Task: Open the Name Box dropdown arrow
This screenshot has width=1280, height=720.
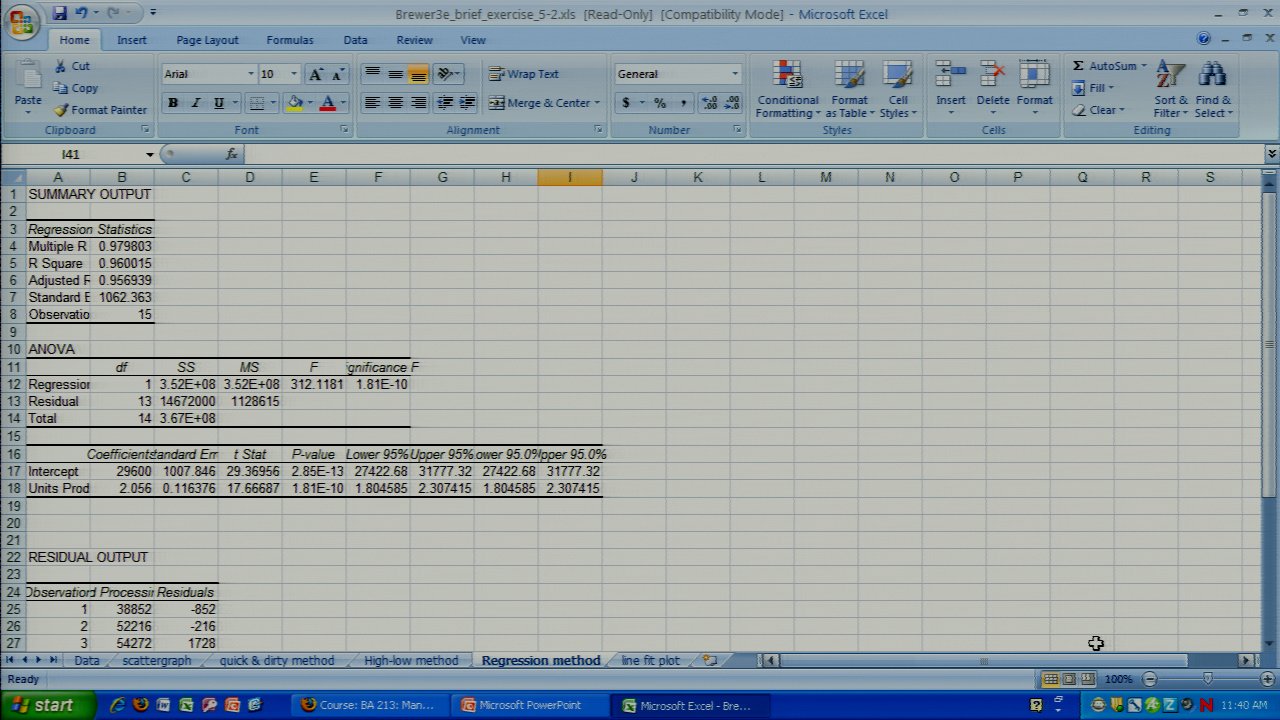Action: tap(149, 155)
